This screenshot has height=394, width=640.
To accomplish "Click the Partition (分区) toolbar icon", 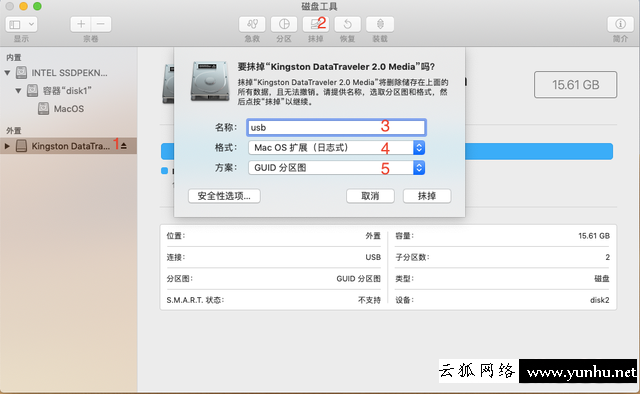I will tap(284, 24).
